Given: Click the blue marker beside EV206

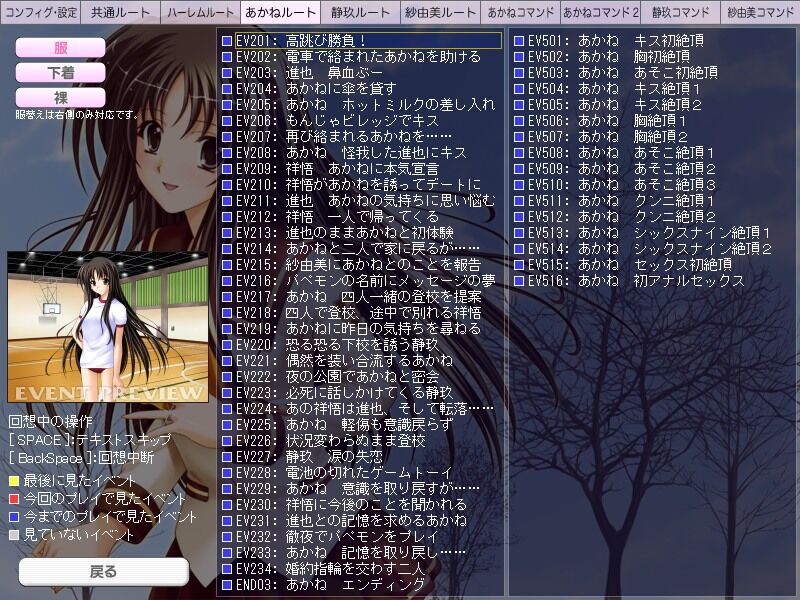Looking at the screenshot, I should (x=227, y=121).
